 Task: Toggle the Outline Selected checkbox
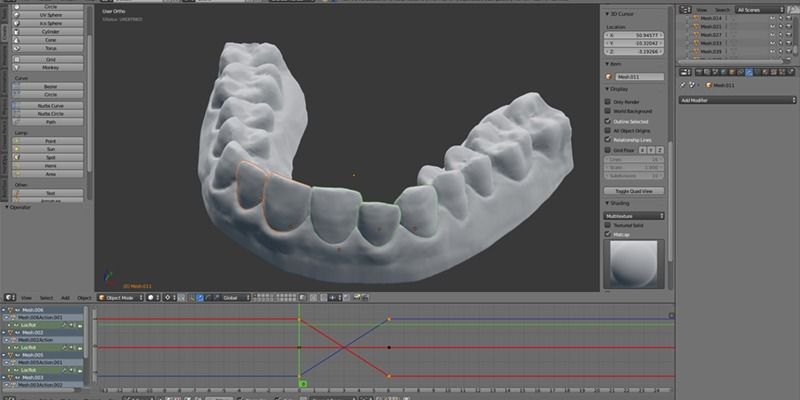click(607, 121)
